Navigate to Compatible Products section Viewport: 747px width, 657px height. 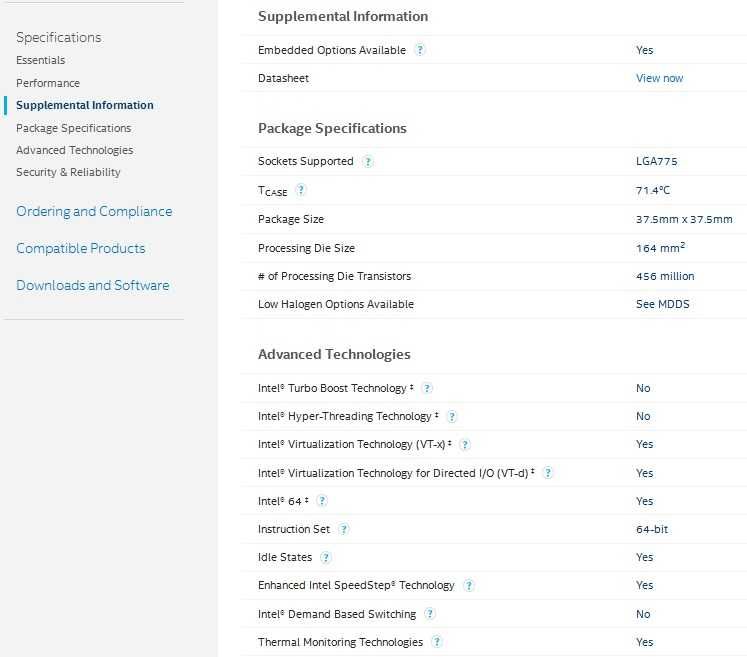80,248
